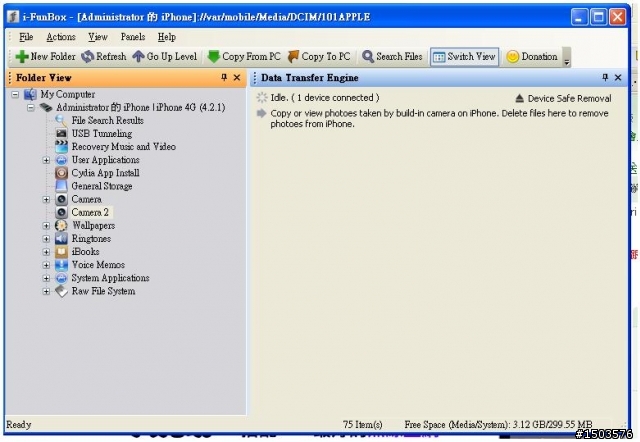Image resolution: width=640 pixels, height=442 pixels.
Task: Expand the Wallpapers node
Action: [46, 226]
